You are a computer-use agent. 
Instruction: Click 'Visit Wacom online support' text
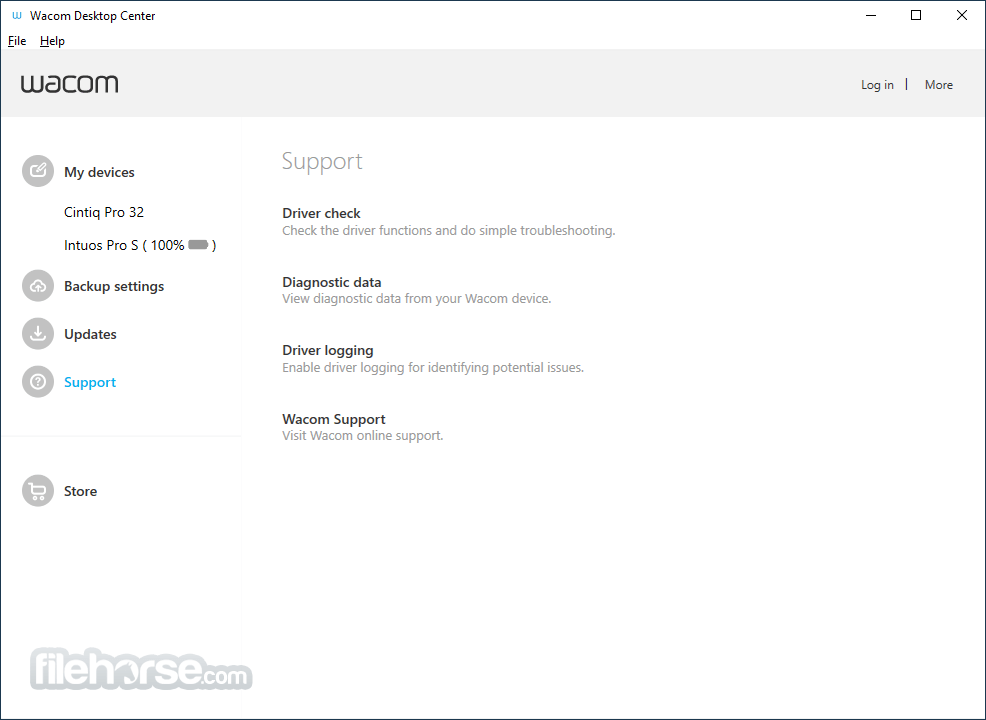[362, 436]
